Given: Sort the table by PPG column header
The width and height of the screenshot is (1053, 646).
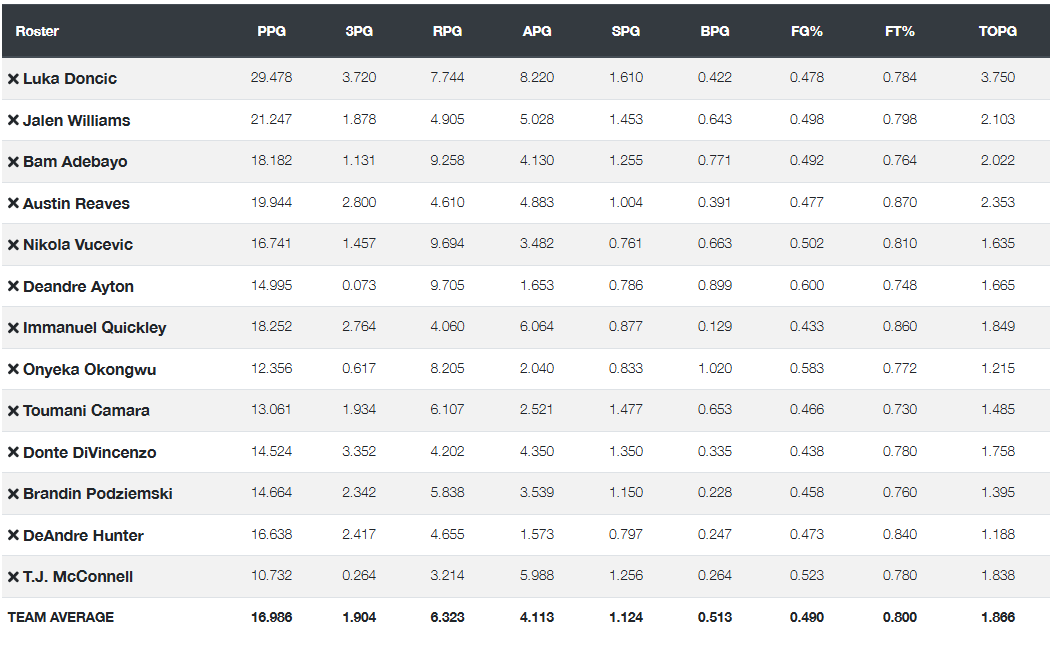Looking at the screenshot, I should click(271, 31).
